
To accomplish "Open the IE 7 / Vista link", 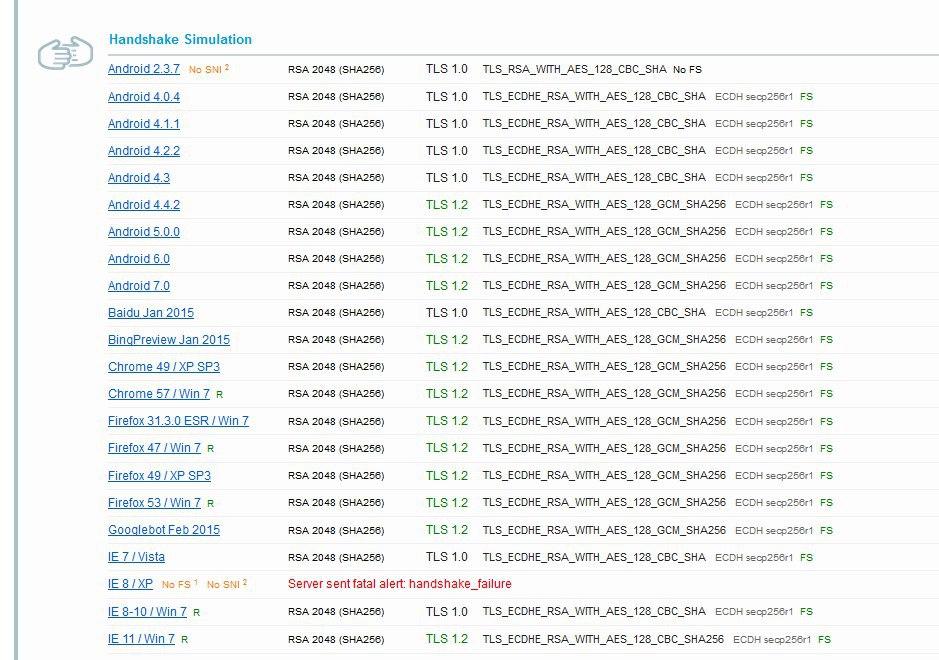I will (137, 556).
